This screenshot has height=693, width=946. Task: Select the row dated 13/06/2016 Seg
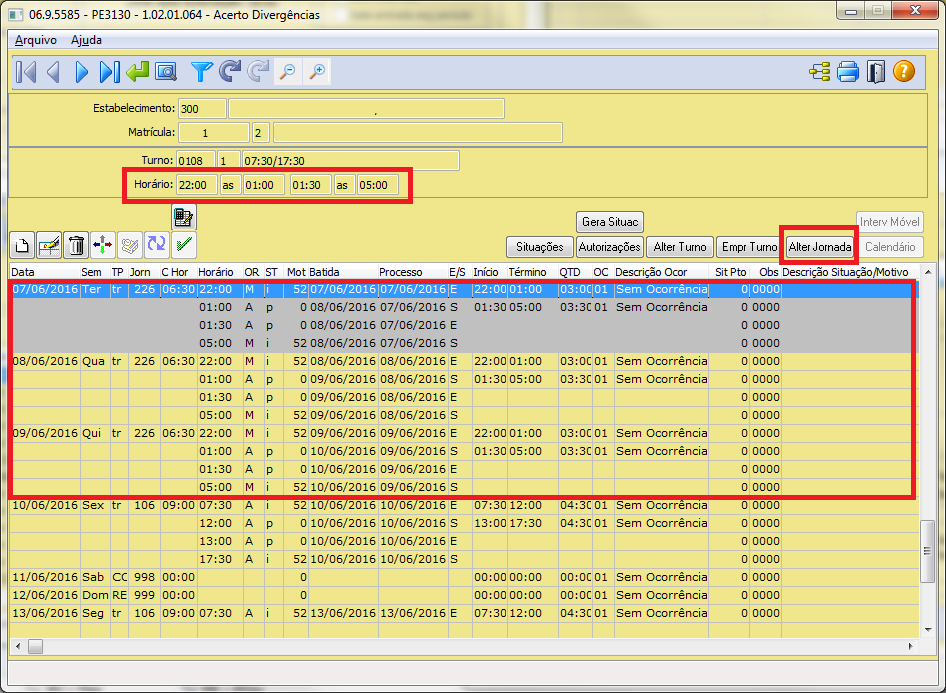point(463,613)
